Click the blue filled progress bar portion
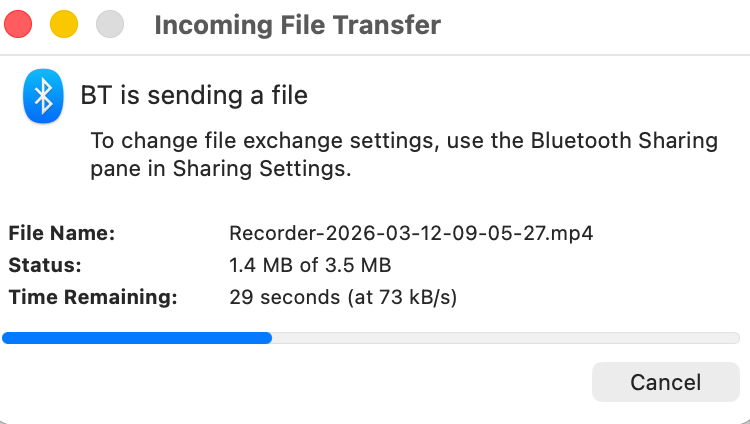 click(x=137, y=338)
